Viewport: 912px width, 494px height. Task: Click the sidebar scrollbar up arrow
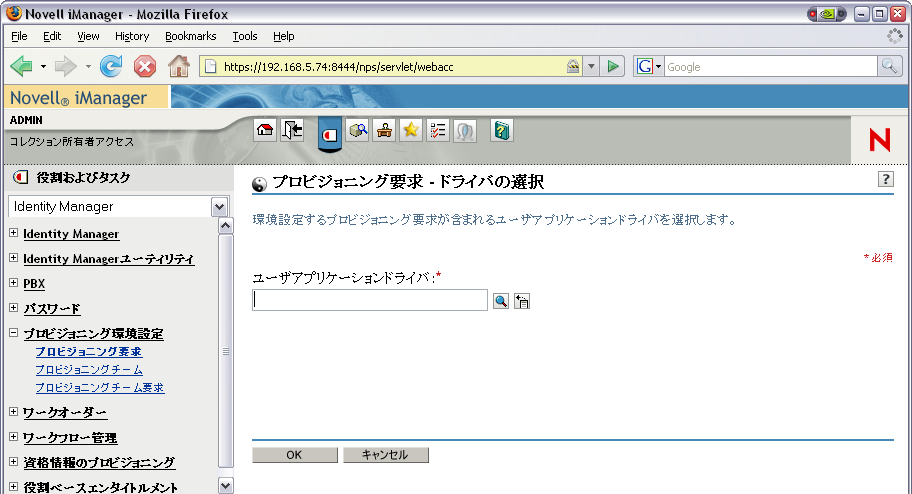pyautogui.click(x=226, y=226)
